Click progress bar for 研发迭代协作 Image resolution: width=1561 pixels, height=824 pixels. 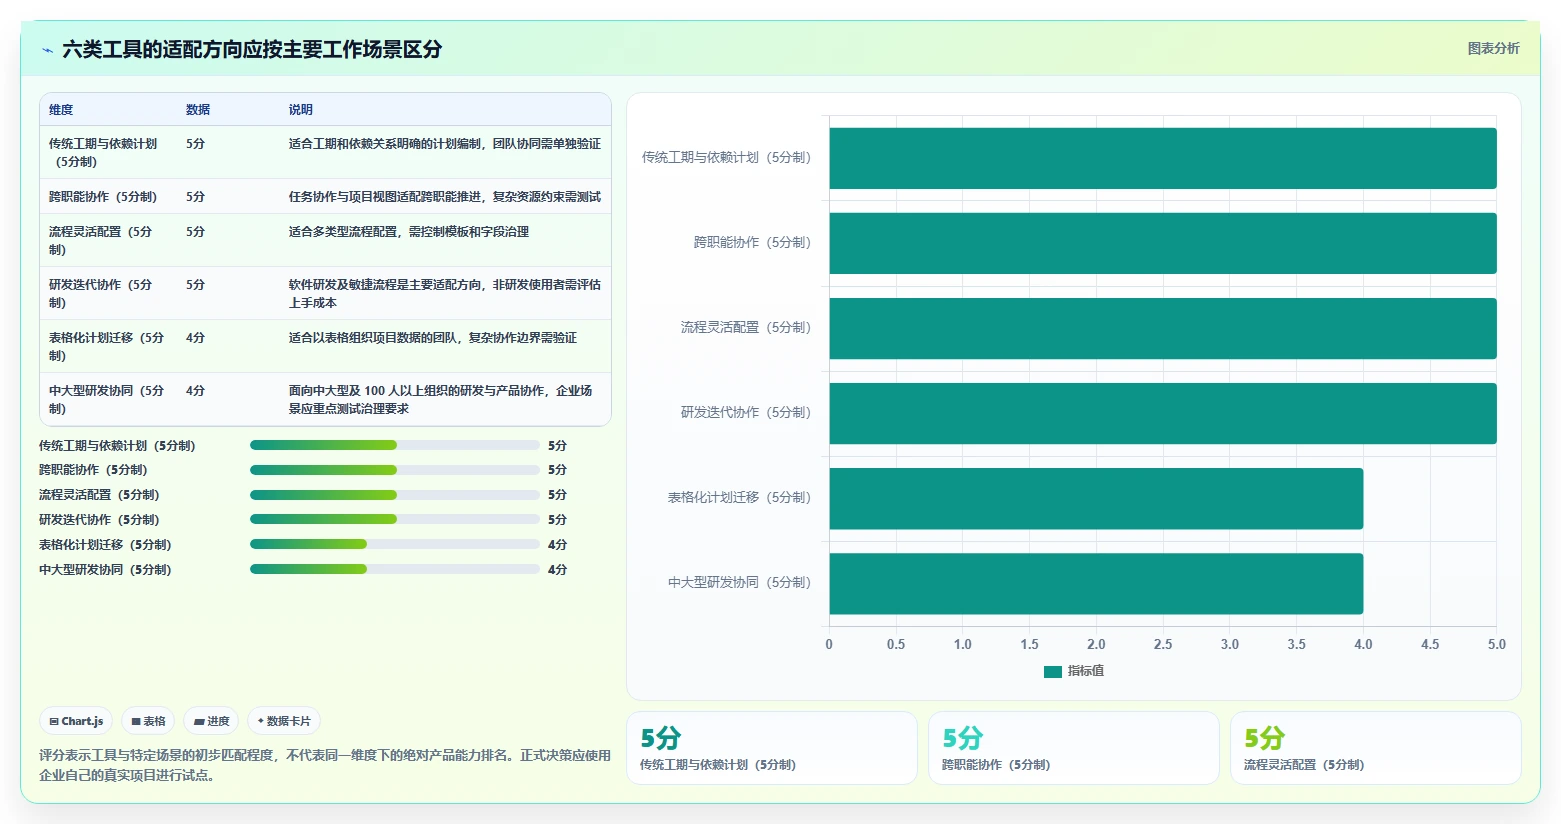pos(394,520)
